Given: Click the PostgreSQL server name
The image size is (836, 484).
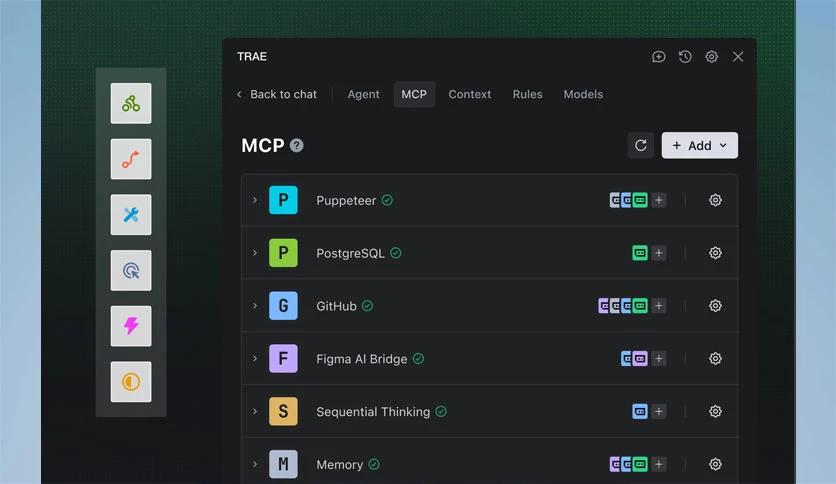Looking at the screenshot, I should (350, 253).
